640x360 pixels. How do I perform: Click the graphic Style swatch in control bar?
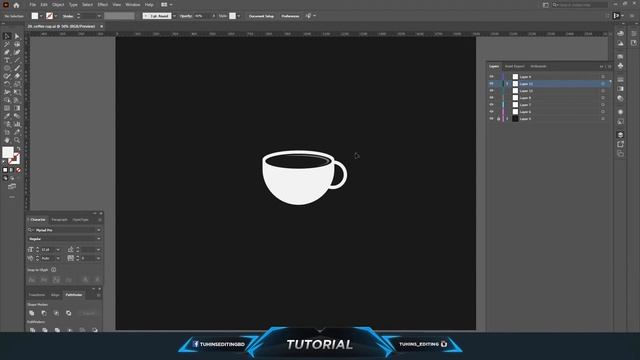(x=232, y=16)
